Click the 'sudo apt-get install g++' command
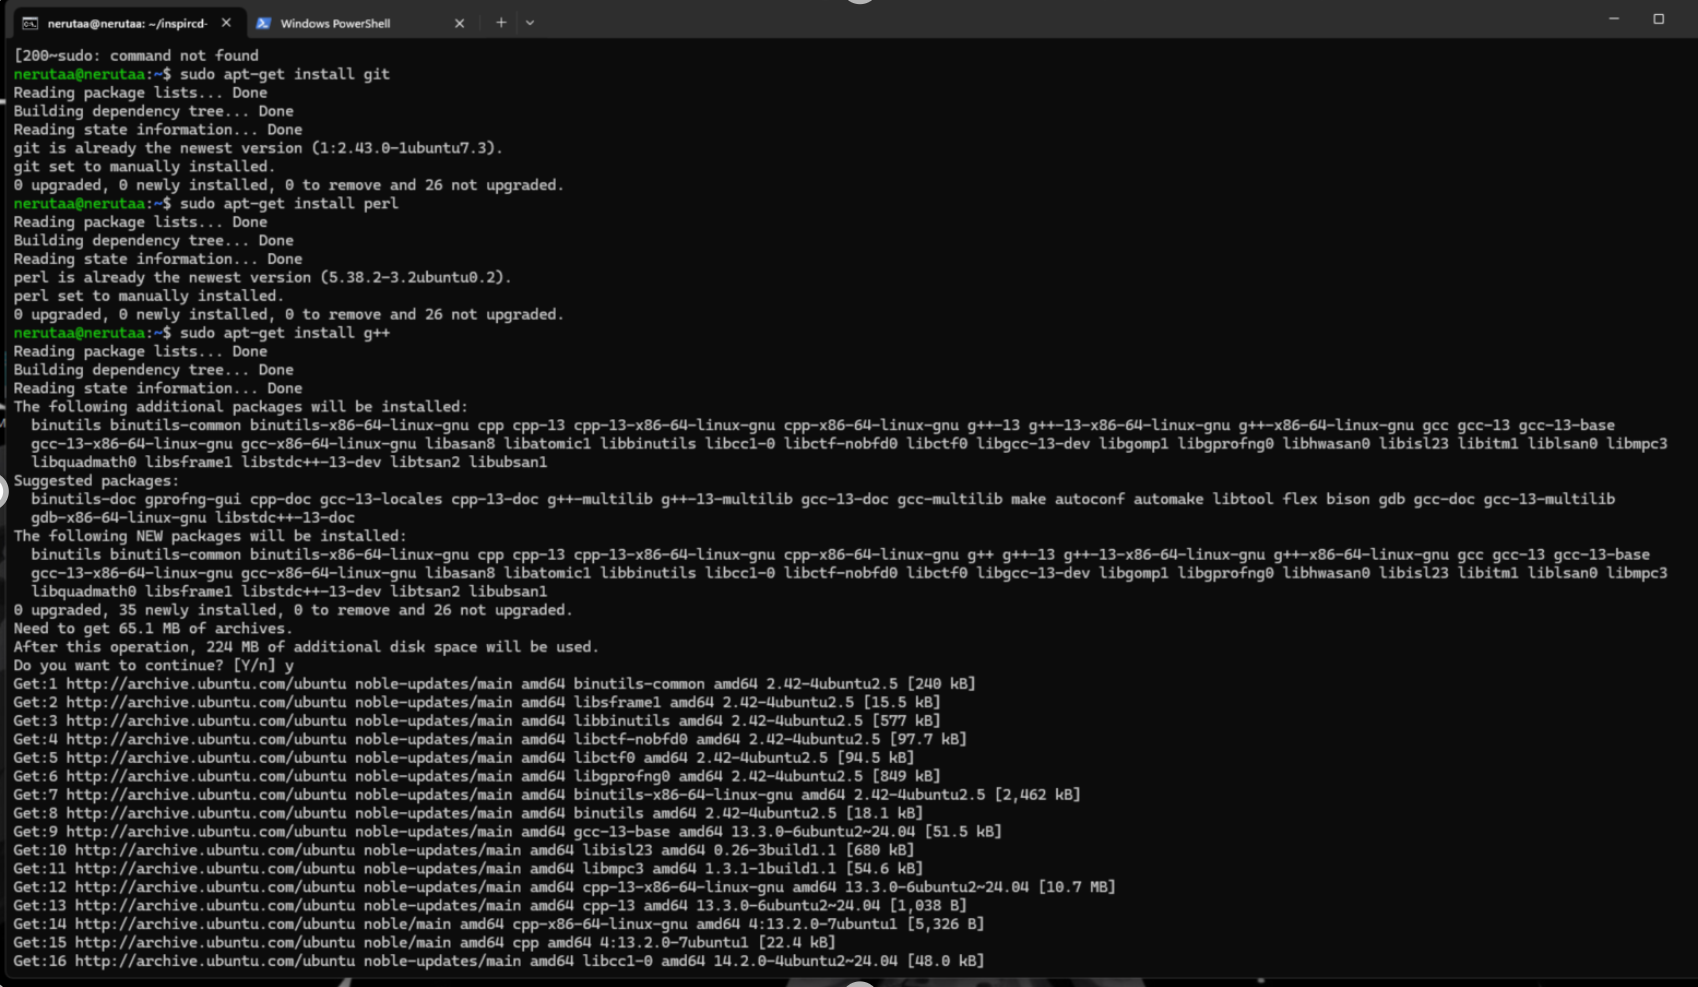This screenshot has width=1698, height=987. (x=285, y=333)
